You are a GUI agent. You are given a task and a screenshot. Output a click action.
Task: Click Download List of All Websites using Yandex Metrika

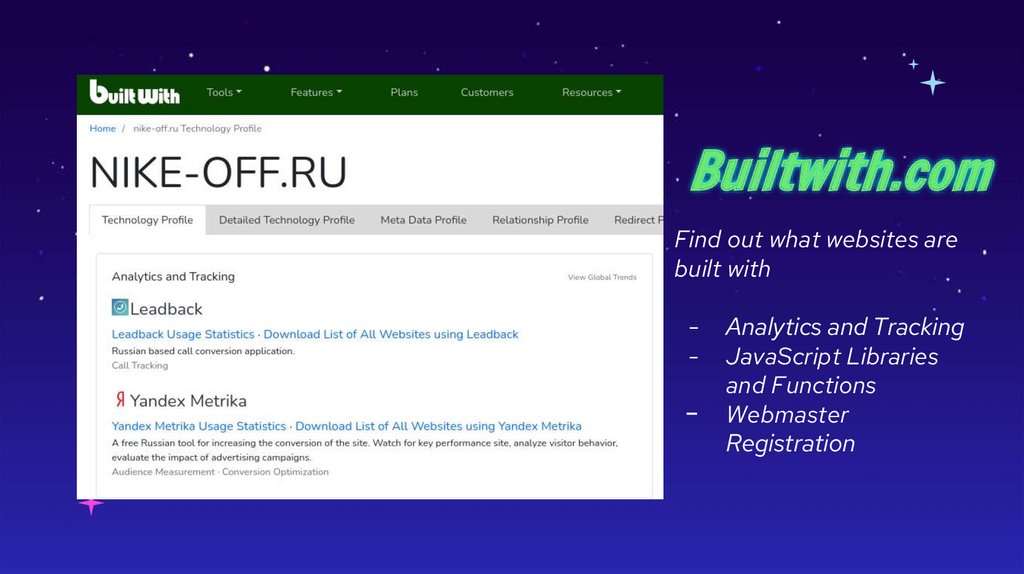[438, 426]
